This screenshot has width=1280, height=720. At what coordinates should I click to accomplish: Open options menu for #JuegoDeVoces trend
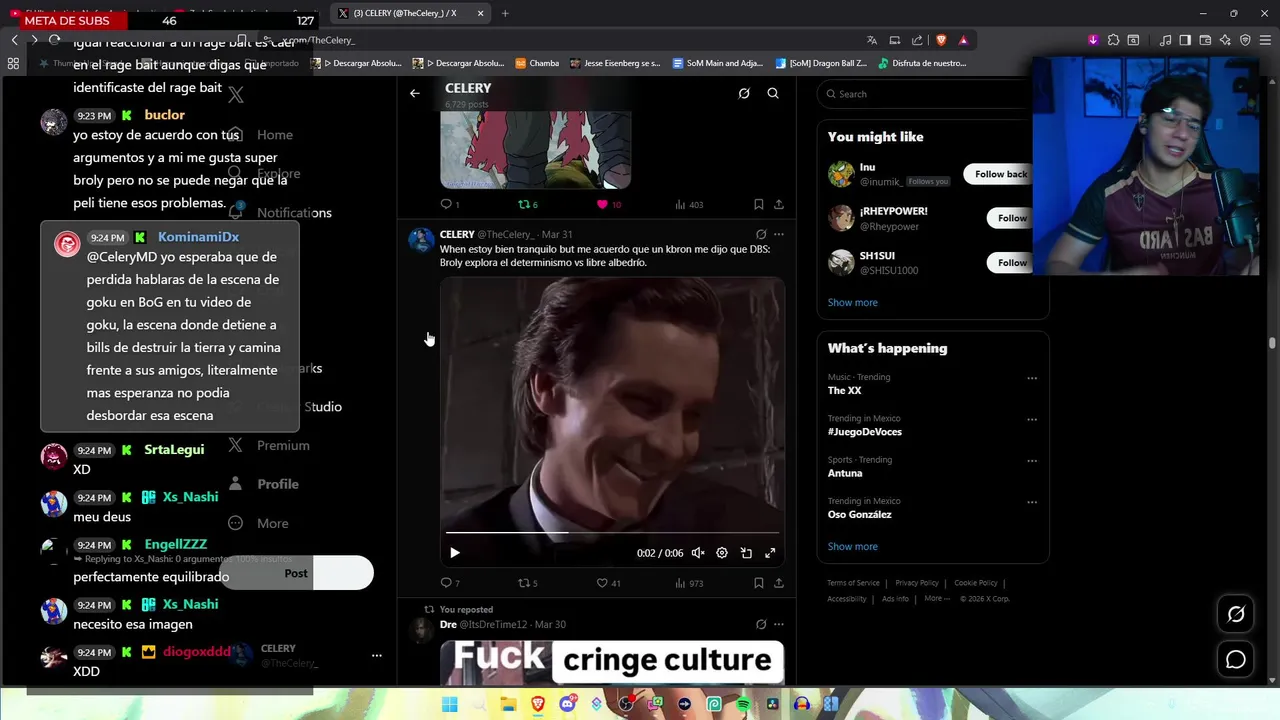[x=1032, y=419]
